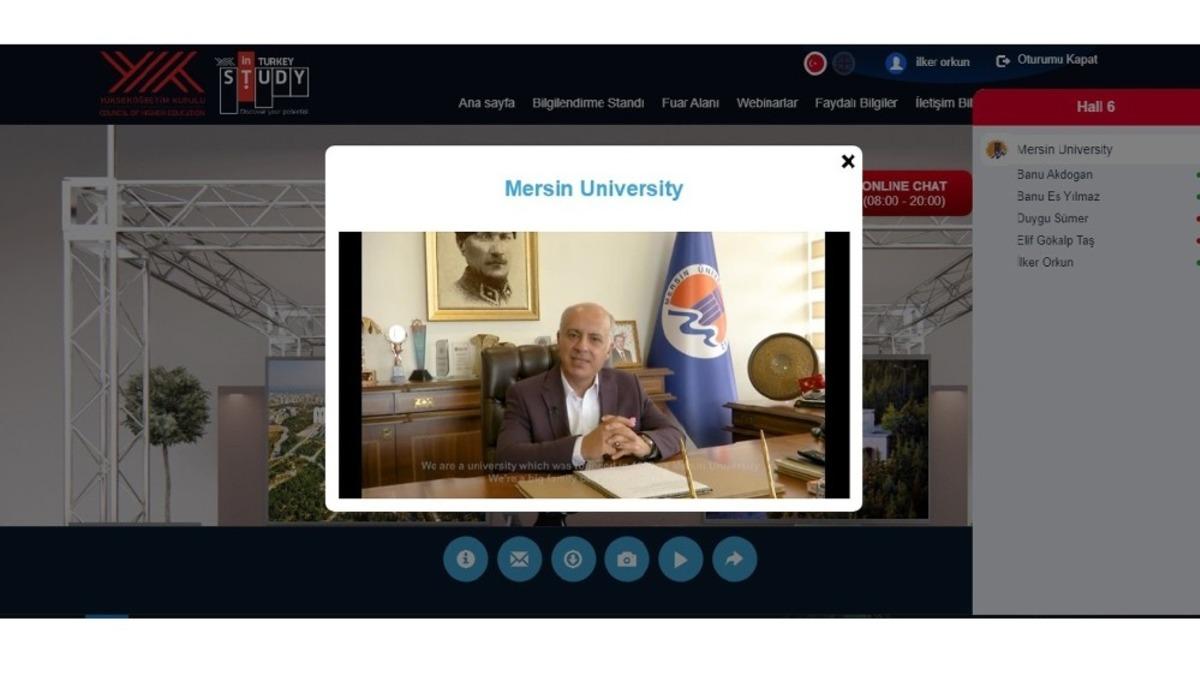Image resolution: width=1200 pixels, height=675 pixels.
Task: Select Mersin University in chat list
Action: tap(1064, 150)
